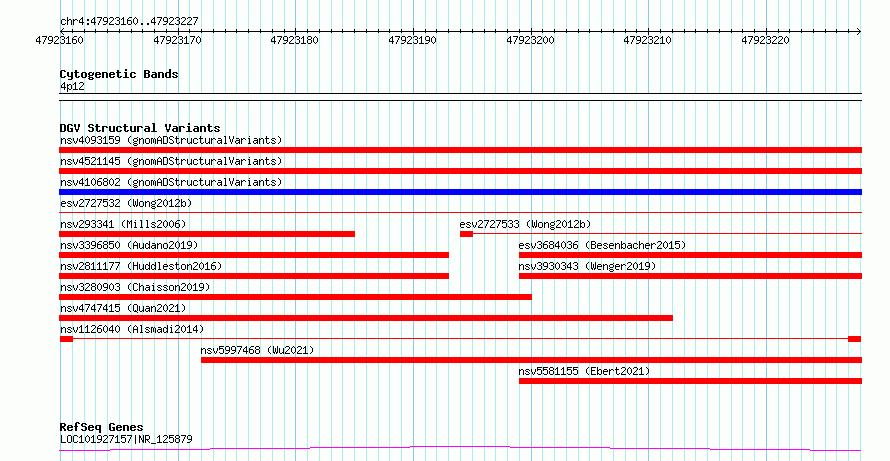Open the nsv1126040 (Alsmadi2014) label
Viewport: 890px width, 461px height.
[x=132, y=329]
